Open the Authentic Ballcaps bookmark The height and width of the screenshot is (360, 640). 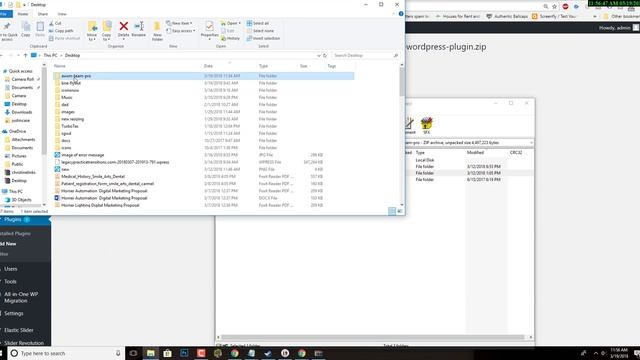[x=507, y=16]
